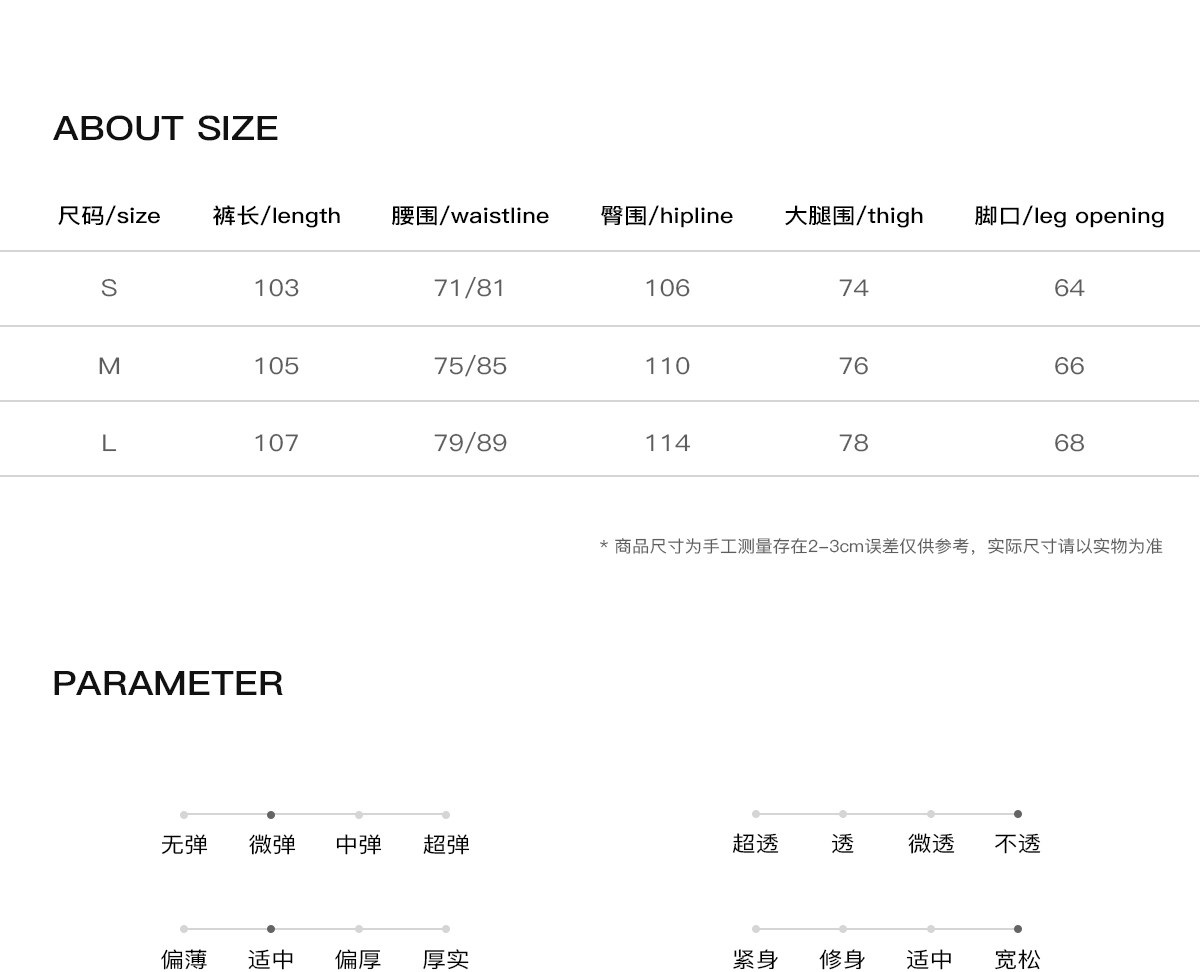The height and width of the screenshot is (972, 1200).
Task: Select the 厚实 thickness dot
Action: pos(446,929)
